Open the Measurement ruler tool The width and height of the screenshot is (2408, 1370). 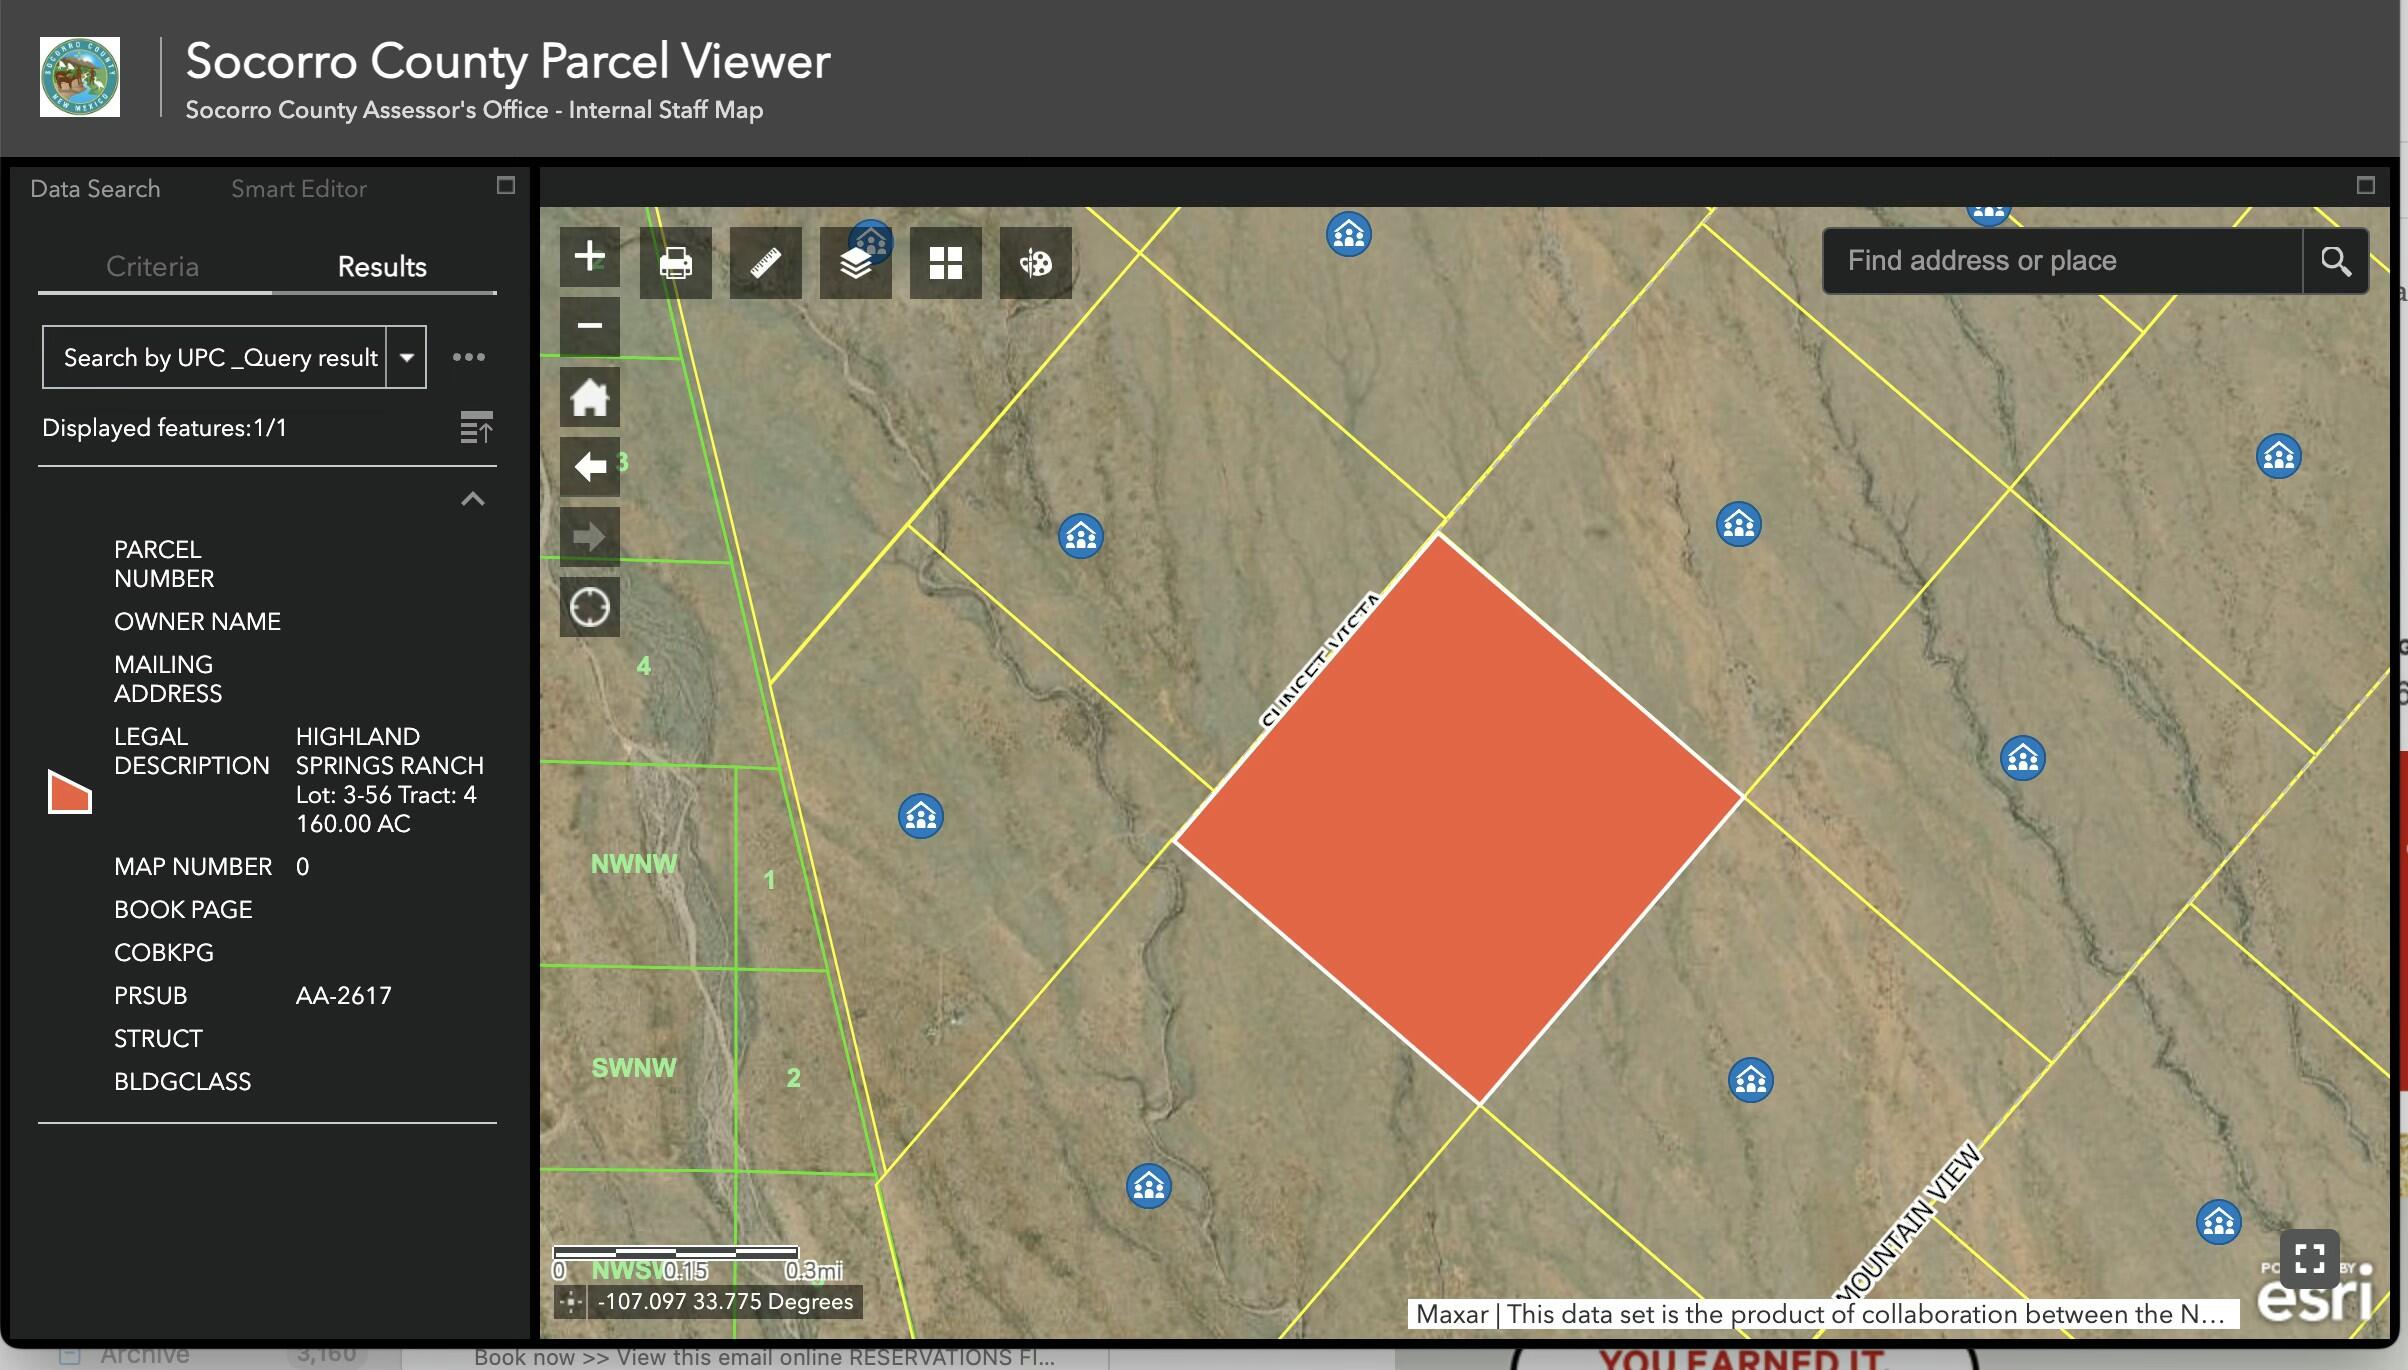click(x=766, y=262)
